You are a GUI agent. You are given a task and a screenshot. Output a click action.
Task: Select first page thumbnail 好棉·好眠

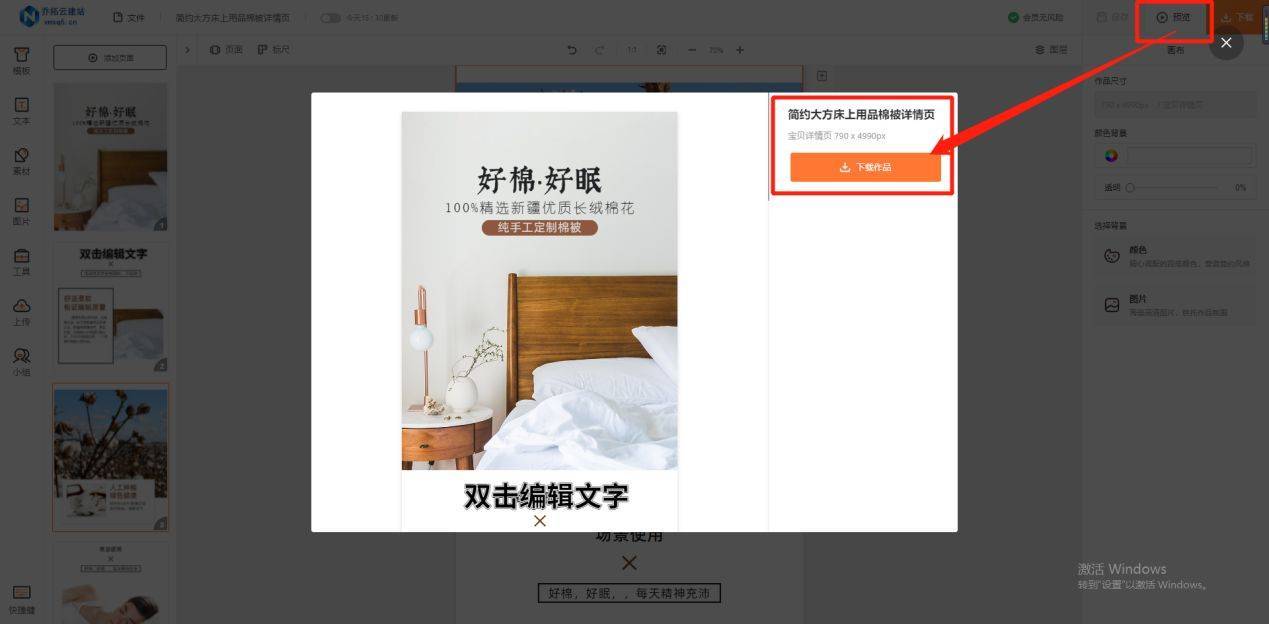click(x=110, y=157)
